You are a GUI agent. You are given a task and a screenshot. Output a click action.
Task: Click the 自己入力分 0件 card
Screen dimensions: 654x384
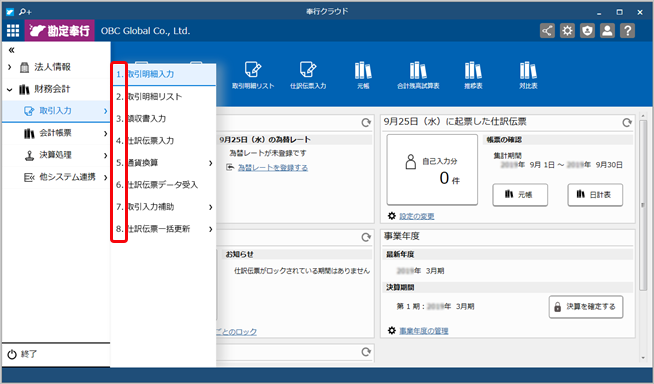[x=432, y=170]
